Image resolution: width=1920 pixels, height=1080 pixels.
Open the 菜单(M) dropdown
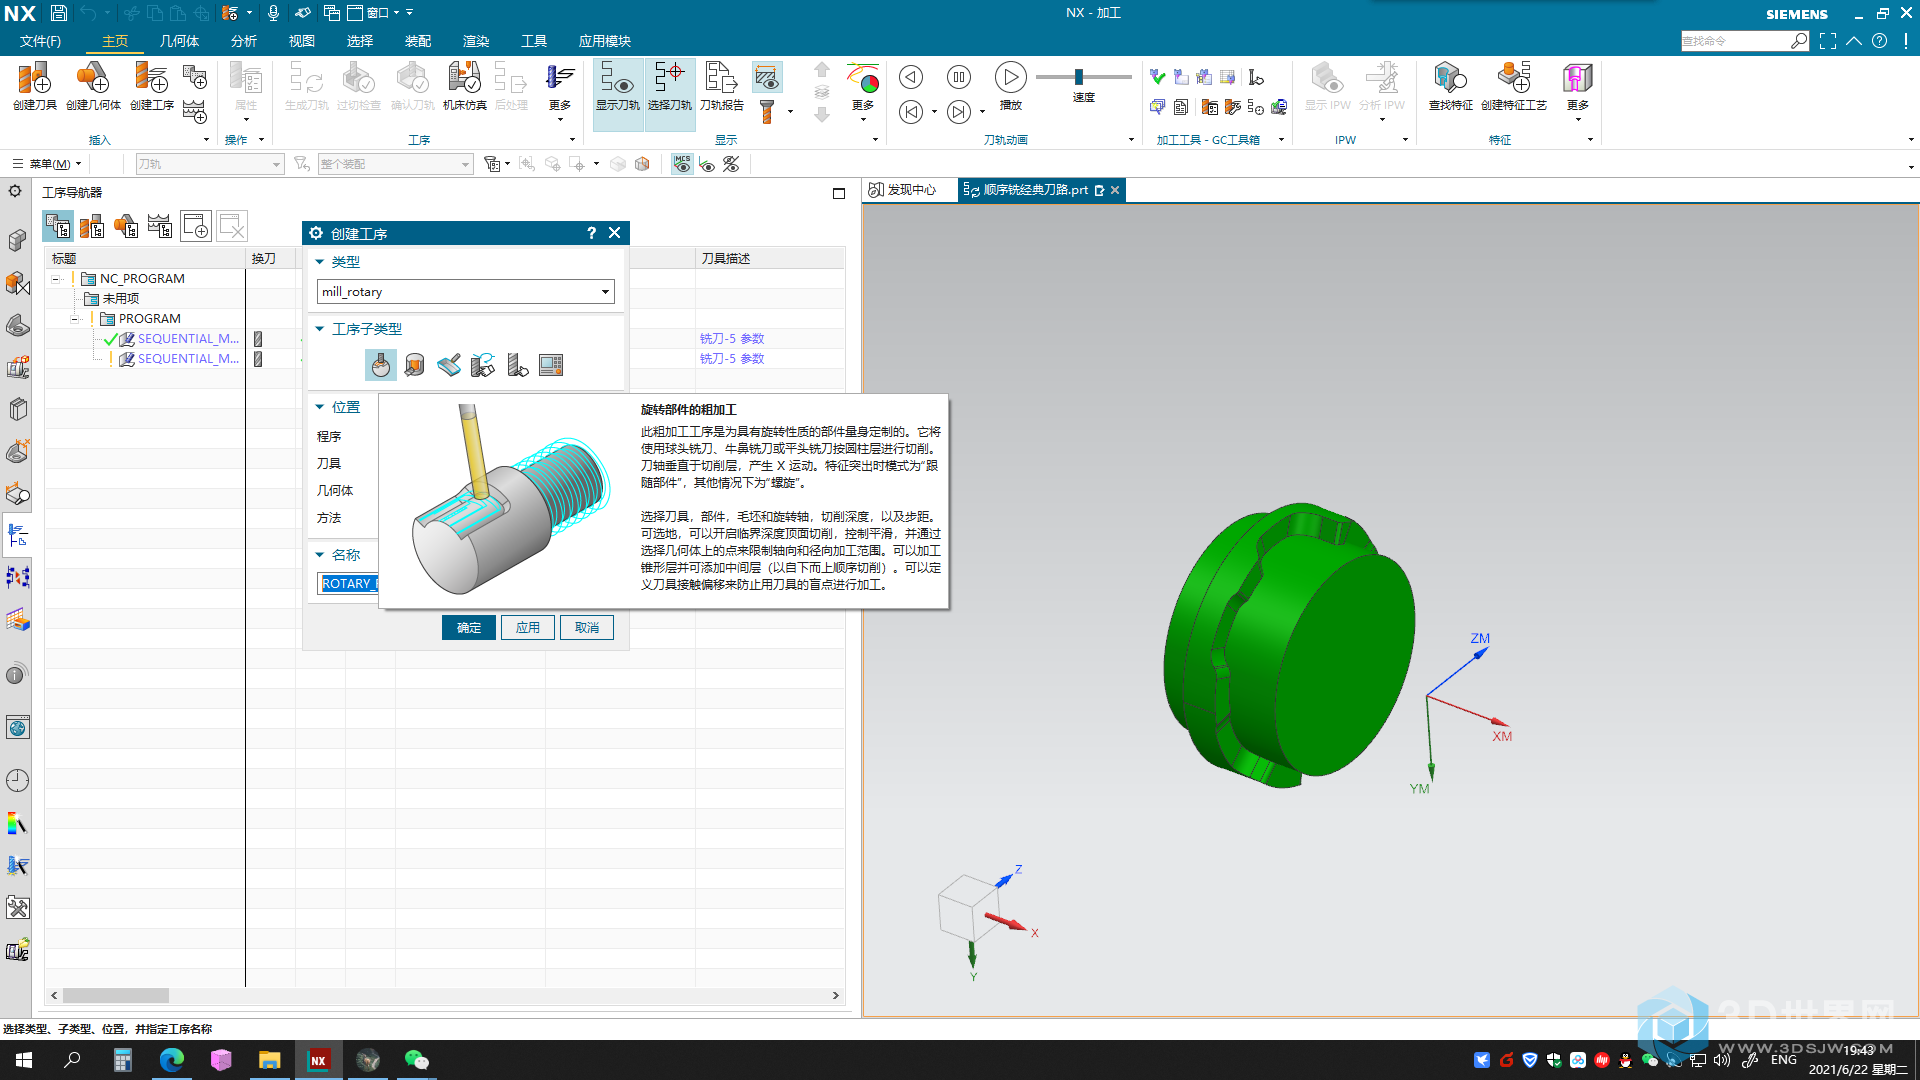point(46,164)
